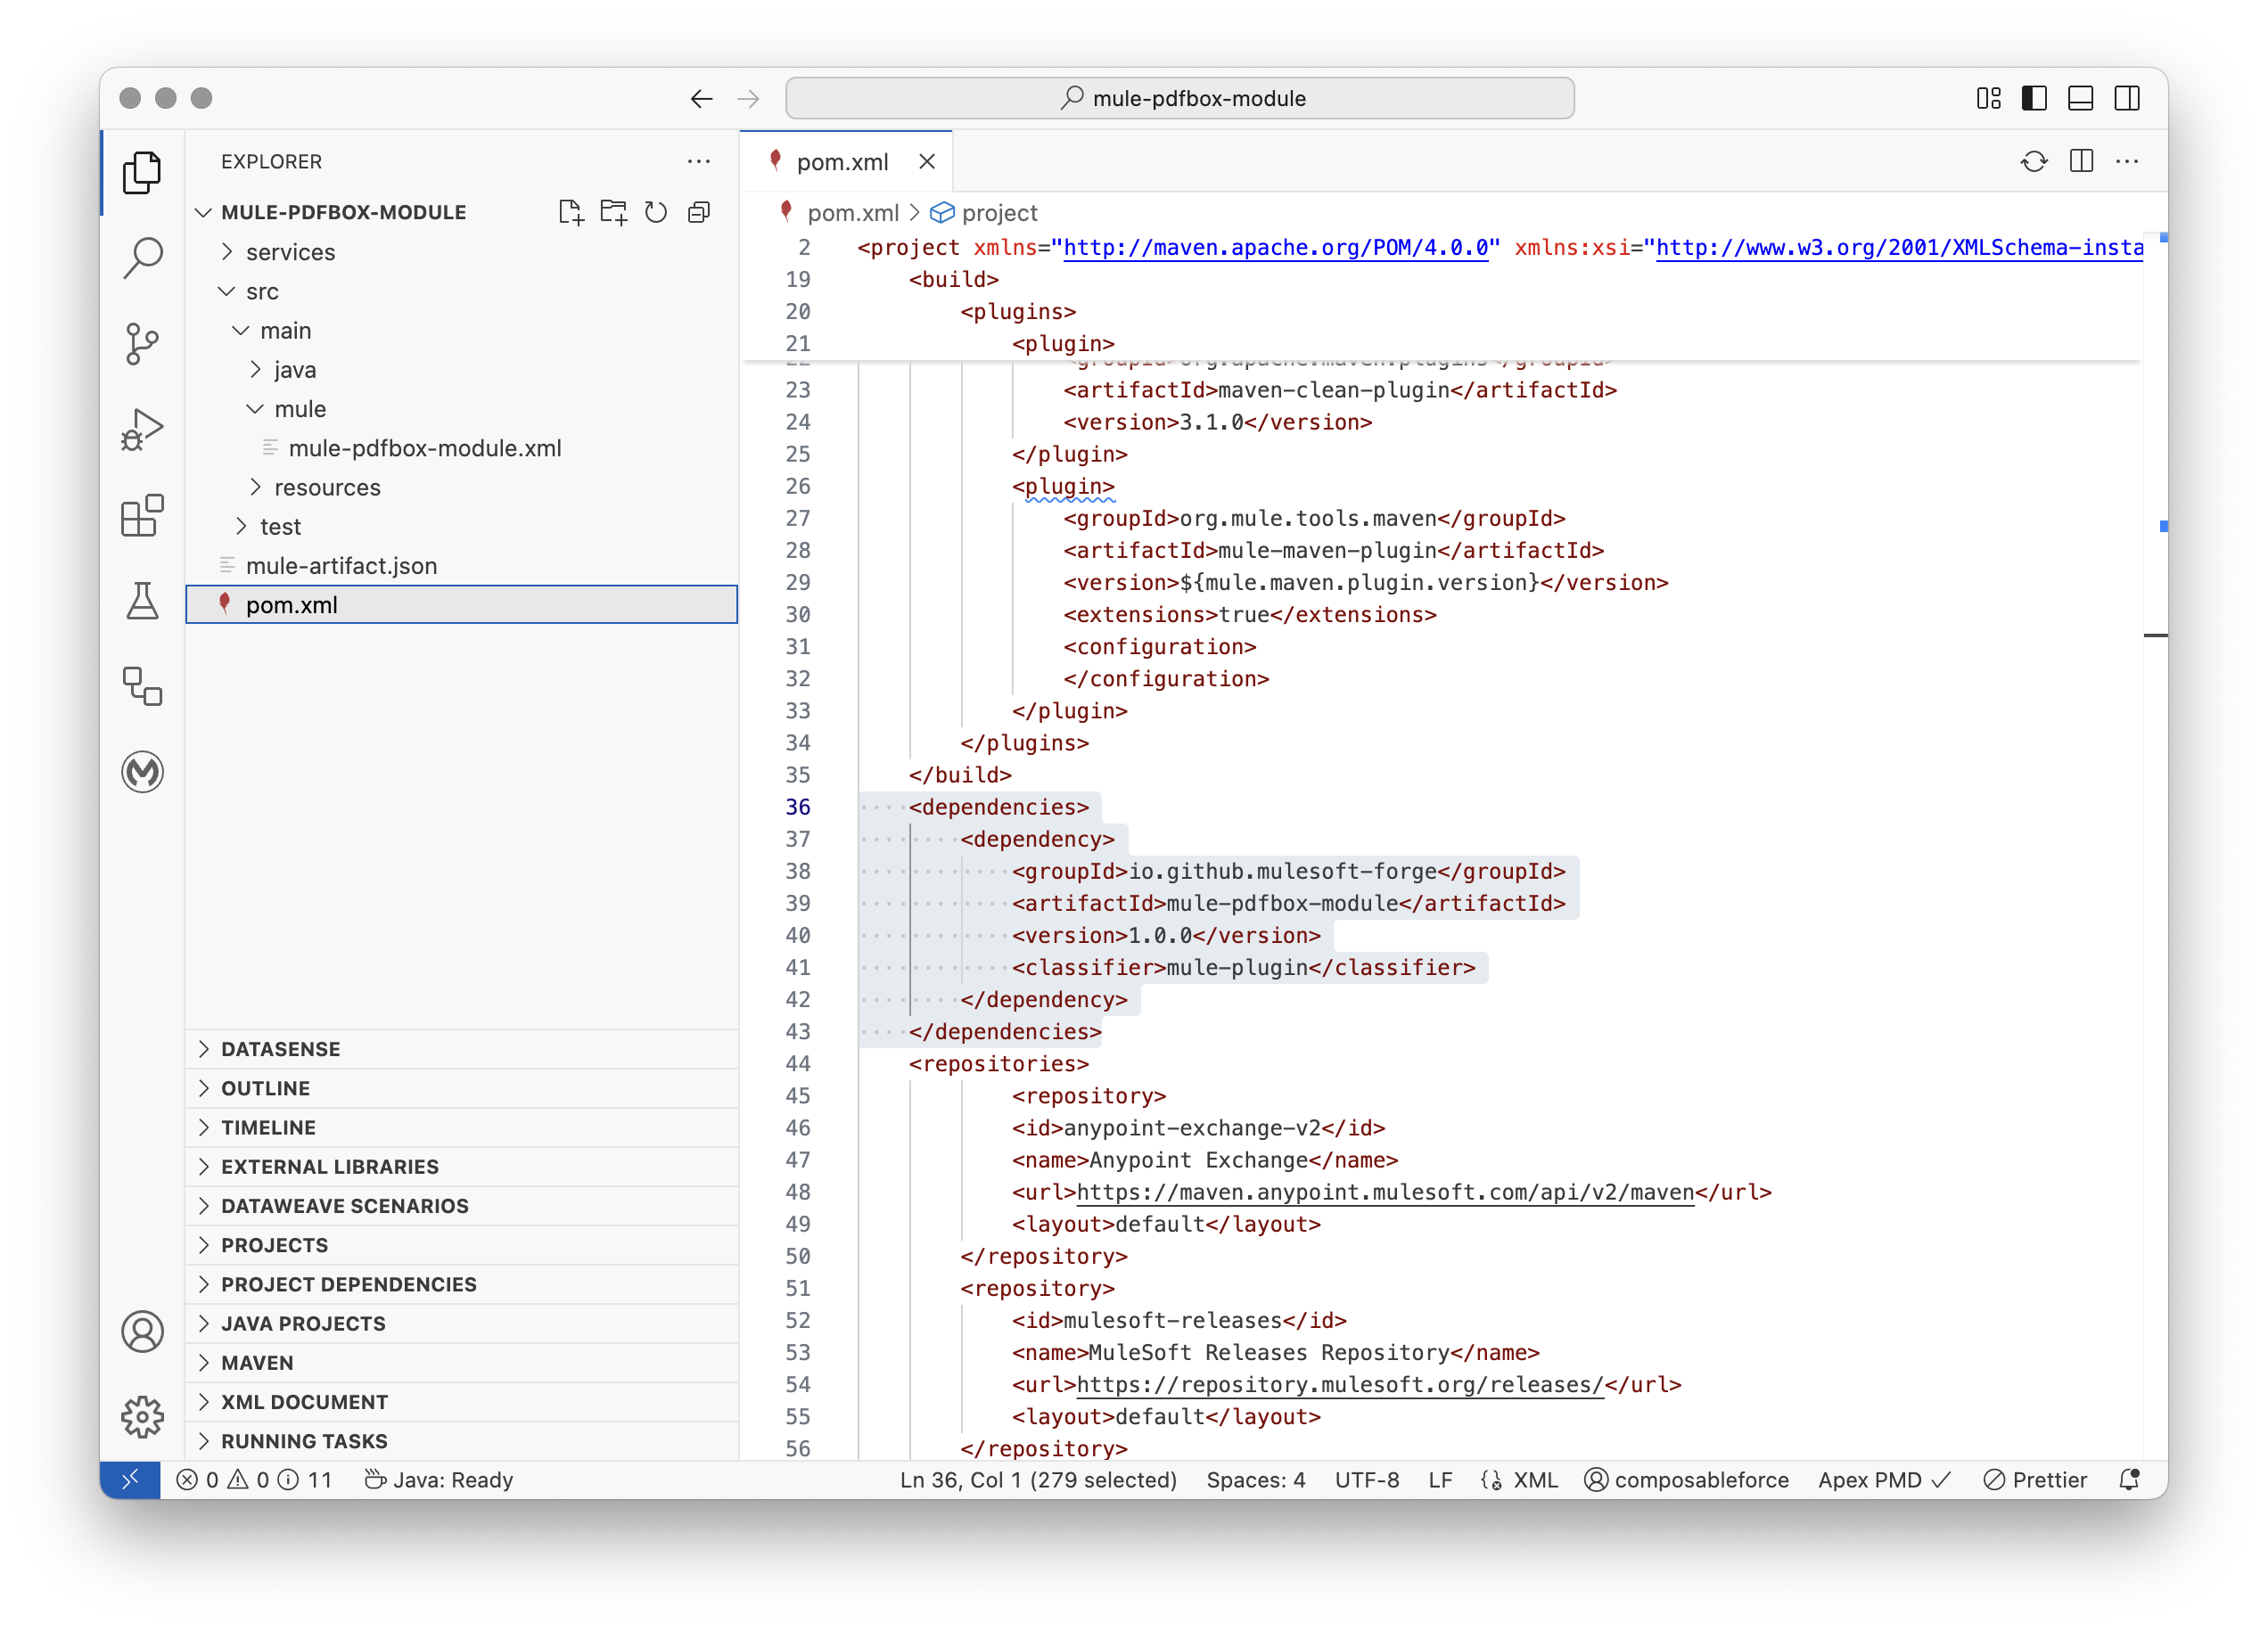Open the MuleSoft extension panel
The width and height of the screenshot is (2268, 1631).
click(142, 772)
